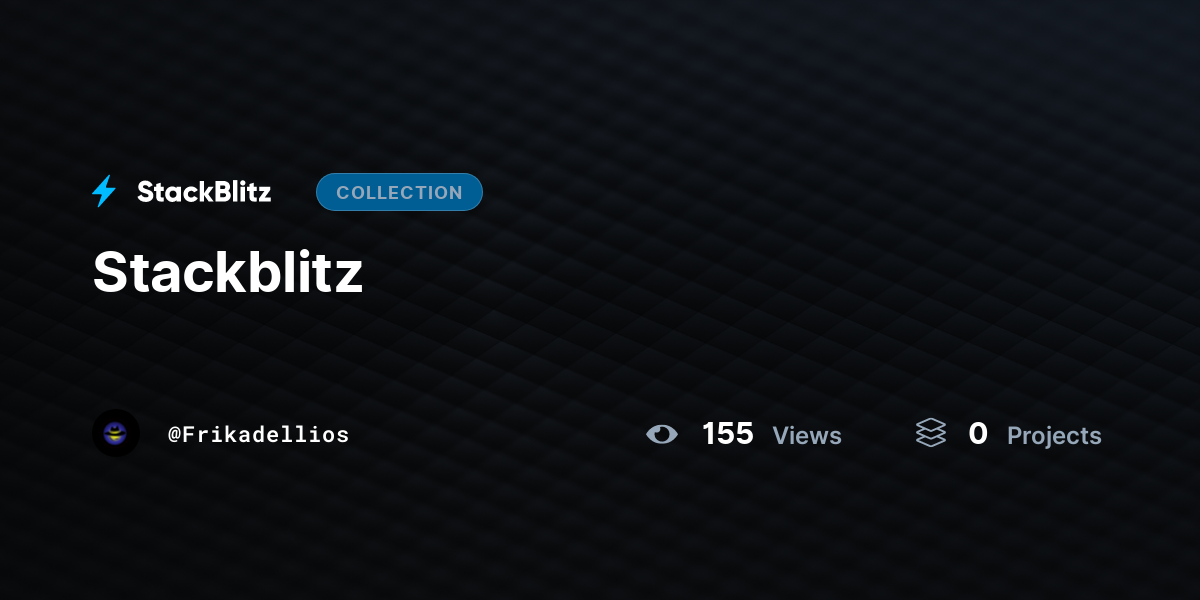Screen dimensions: 1200x600
Task: Click the StackBlitz lightning bolt logo
Action: coord(104,191)
